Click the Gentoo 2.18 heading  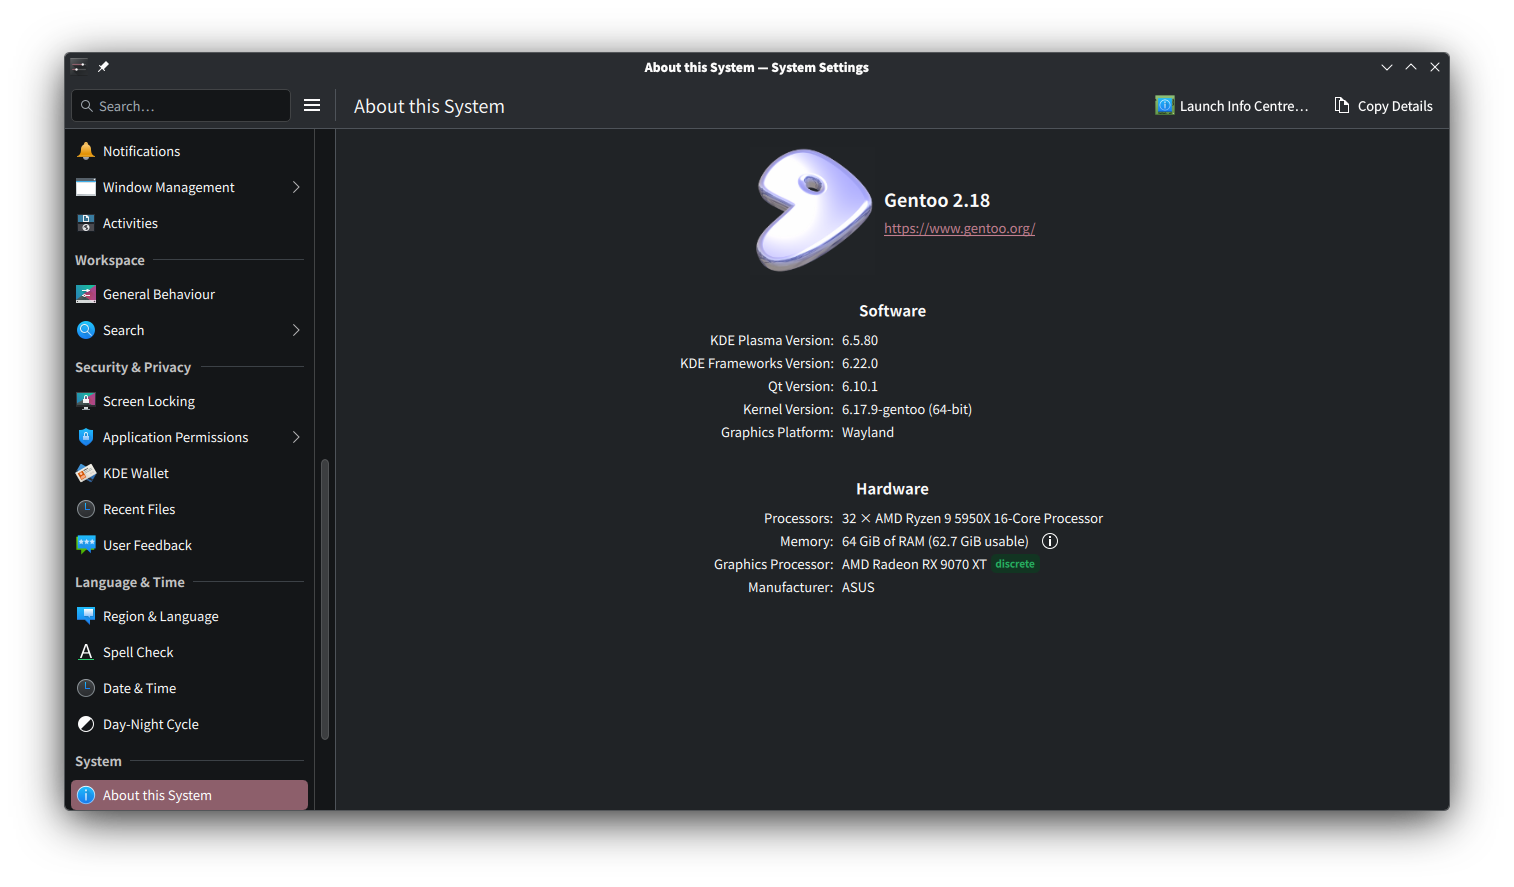[x=937, y=200]
